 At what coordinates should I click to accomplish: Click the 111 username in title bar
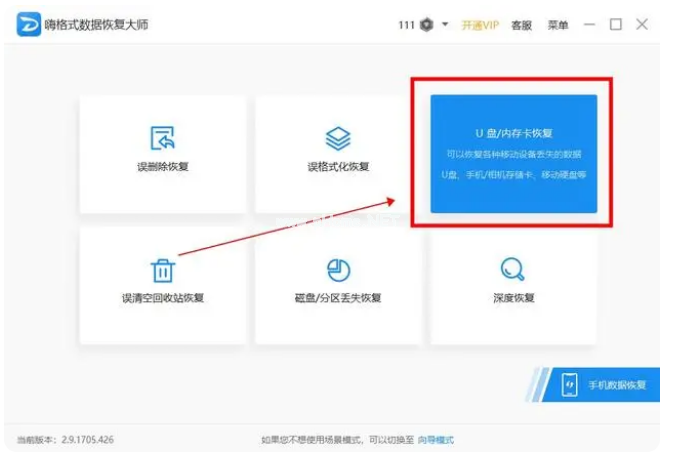[406, 25]
